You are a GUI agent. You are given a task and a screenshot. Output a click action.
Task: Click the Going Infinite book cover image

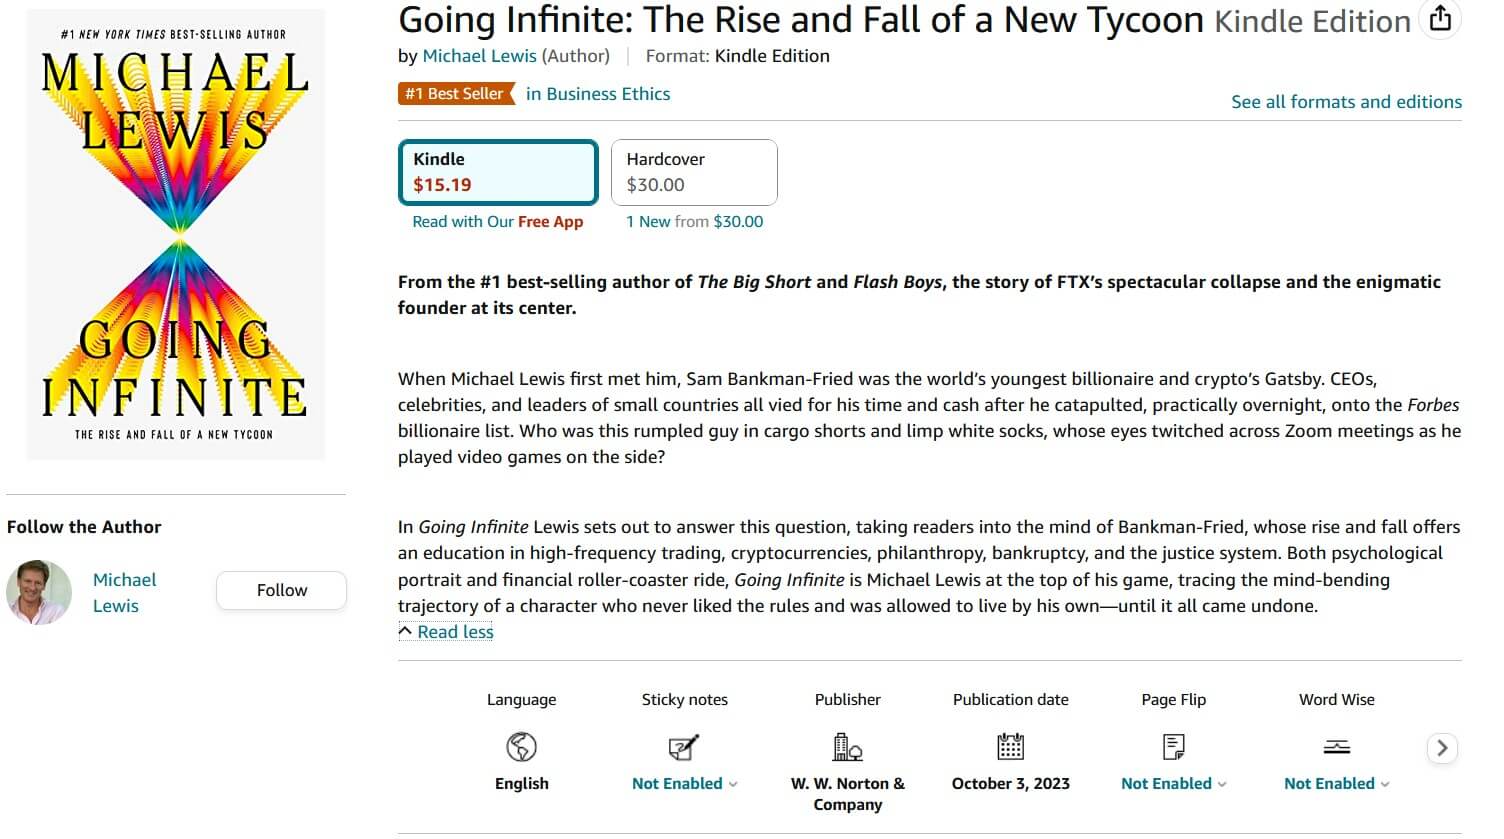click(176, 232)
